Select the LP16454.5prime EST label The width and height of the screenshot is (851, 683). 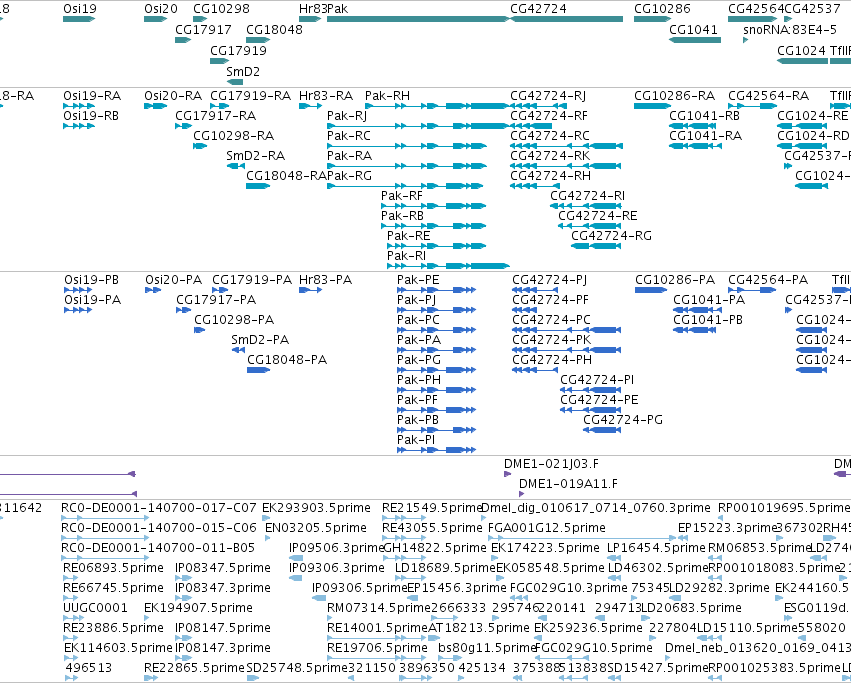point(656,548)
